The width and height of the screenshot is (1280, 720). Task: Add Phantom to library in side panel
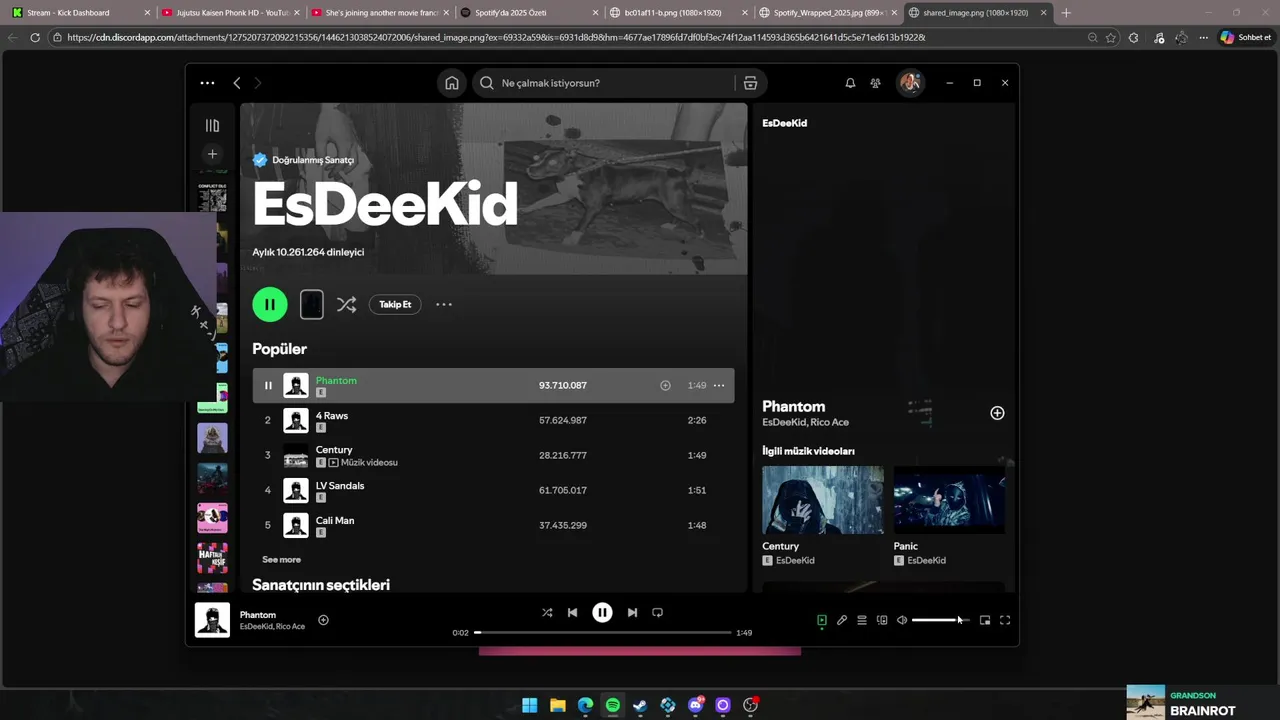[x=997, y=413]
